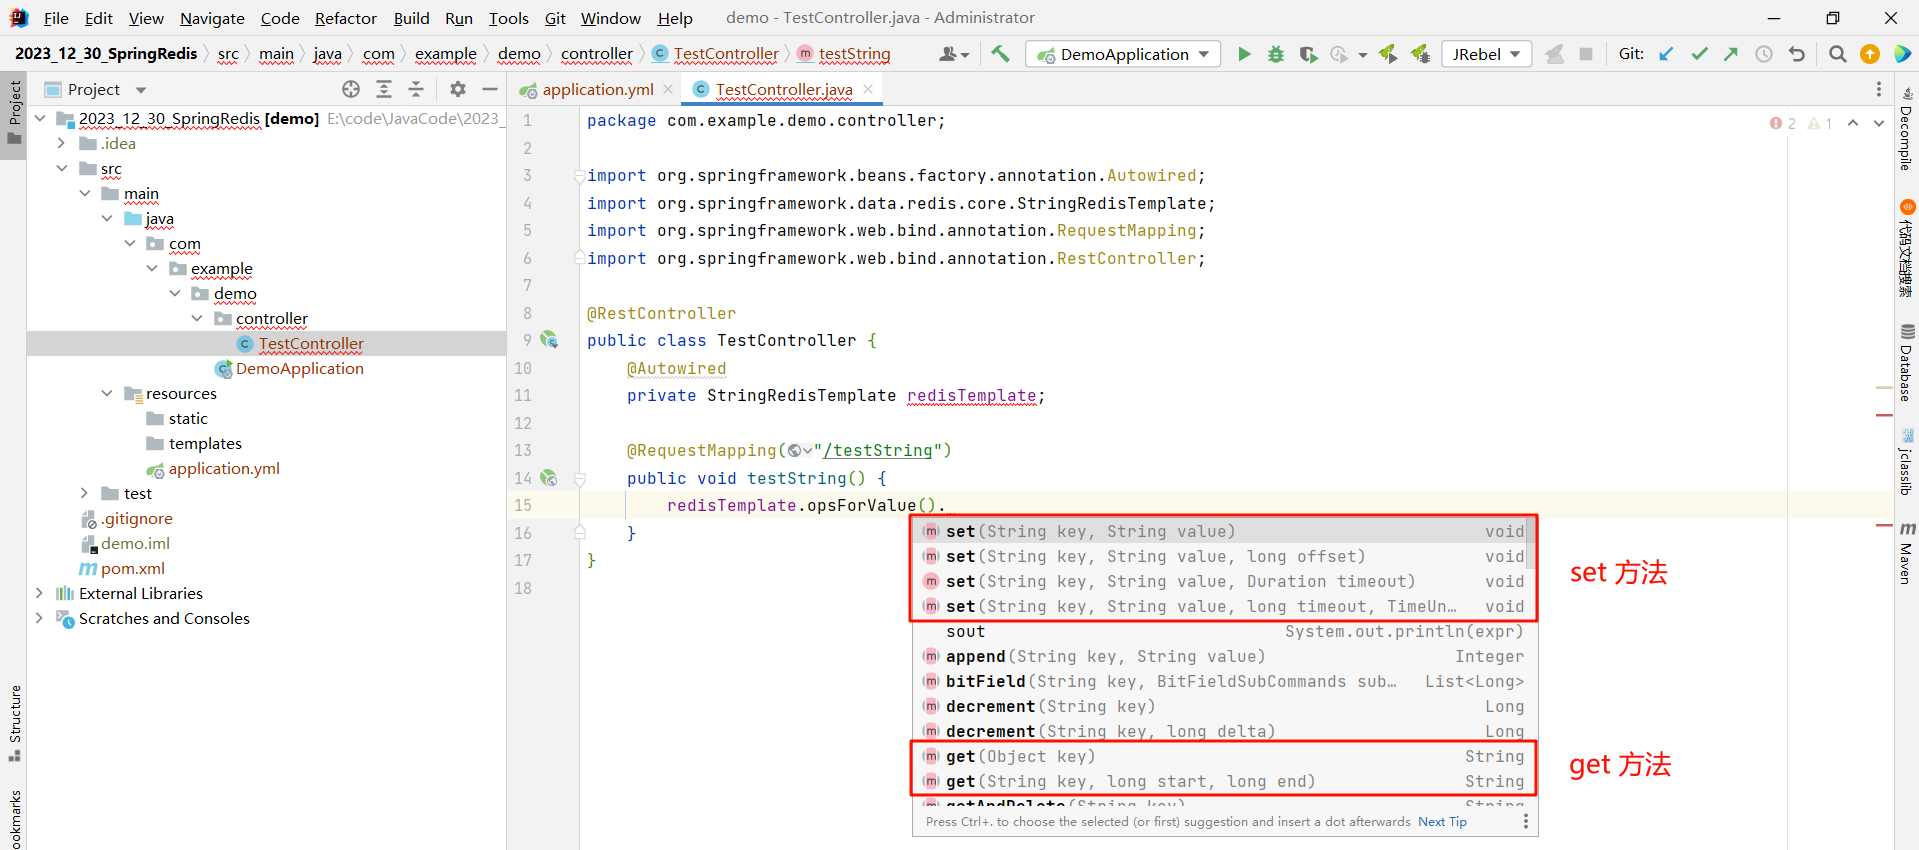Click the orange IDE update icon

(x=1869, y=54)
